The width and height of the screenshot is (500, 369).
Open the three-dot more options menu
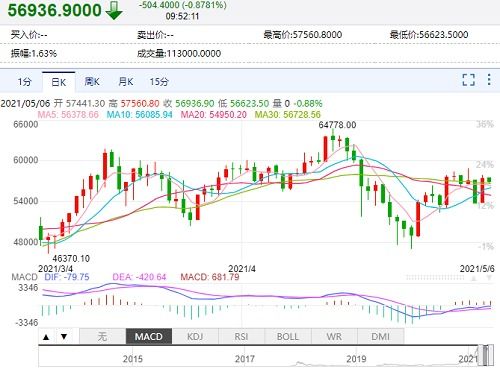click(x=489, y=80)
